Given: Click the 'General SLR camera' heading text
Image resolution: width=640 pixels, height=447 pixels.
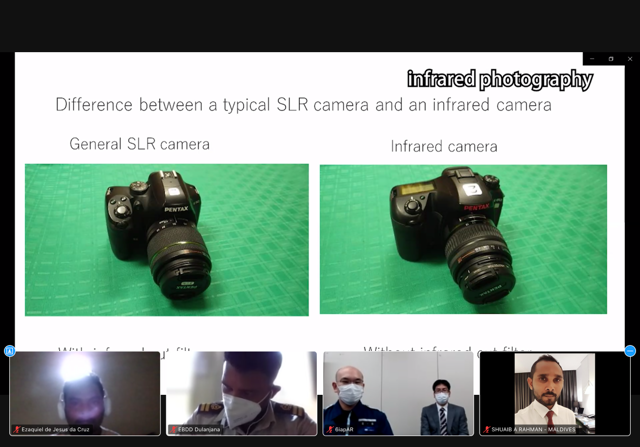Looking at the screenshot, I should pyautogui.click(x=140, y=144).
